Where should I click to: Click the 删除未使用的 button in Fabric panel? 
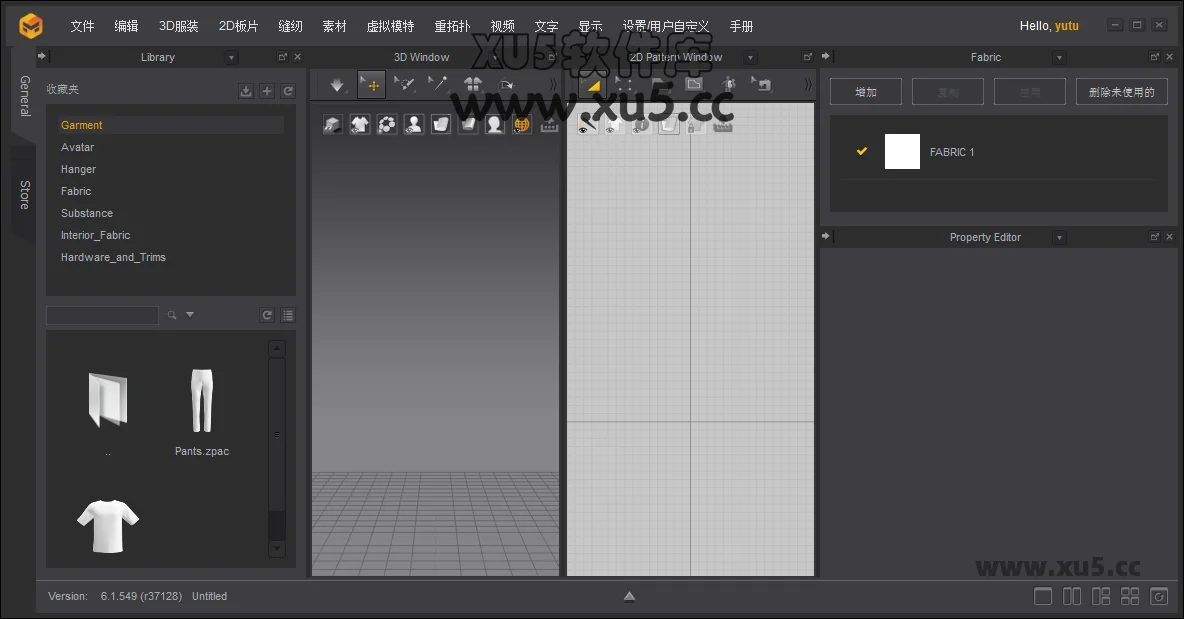tap(1121, 90)
